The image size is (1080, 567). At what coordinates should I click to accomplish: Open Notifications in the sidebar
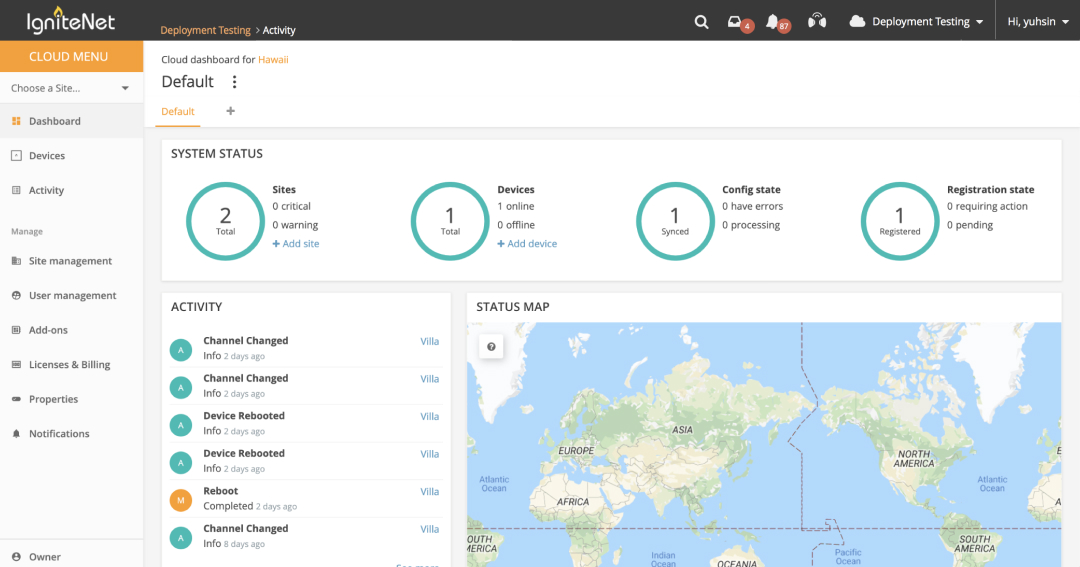72,433
